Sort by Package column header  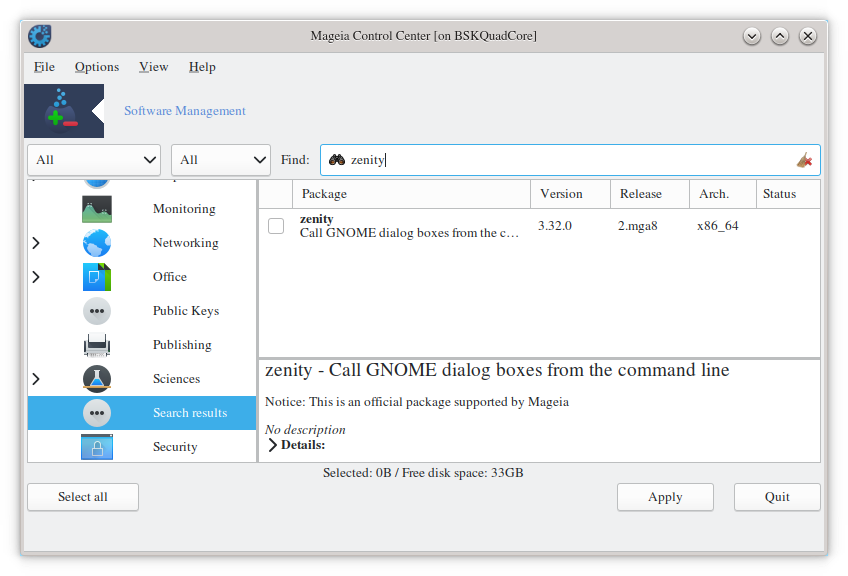coord(412,194)
